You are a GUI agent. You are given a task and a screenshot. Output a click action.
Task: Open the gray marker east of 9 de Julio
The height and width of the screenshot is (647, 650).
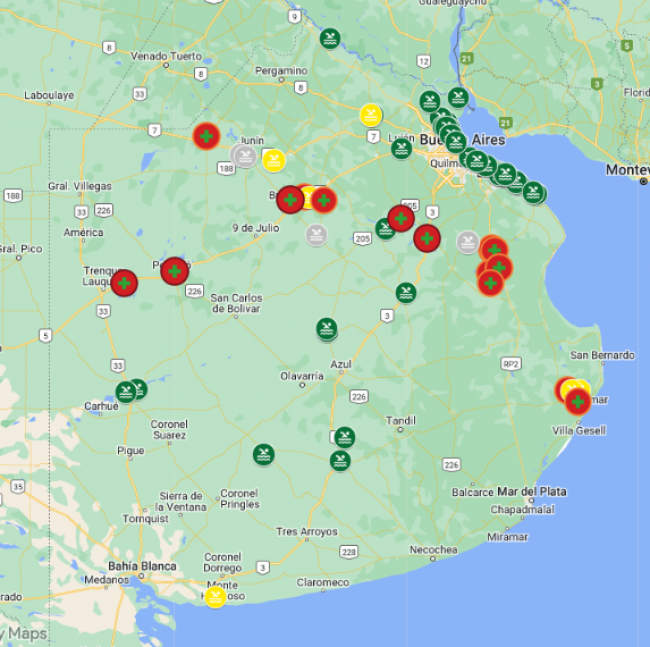316,235
